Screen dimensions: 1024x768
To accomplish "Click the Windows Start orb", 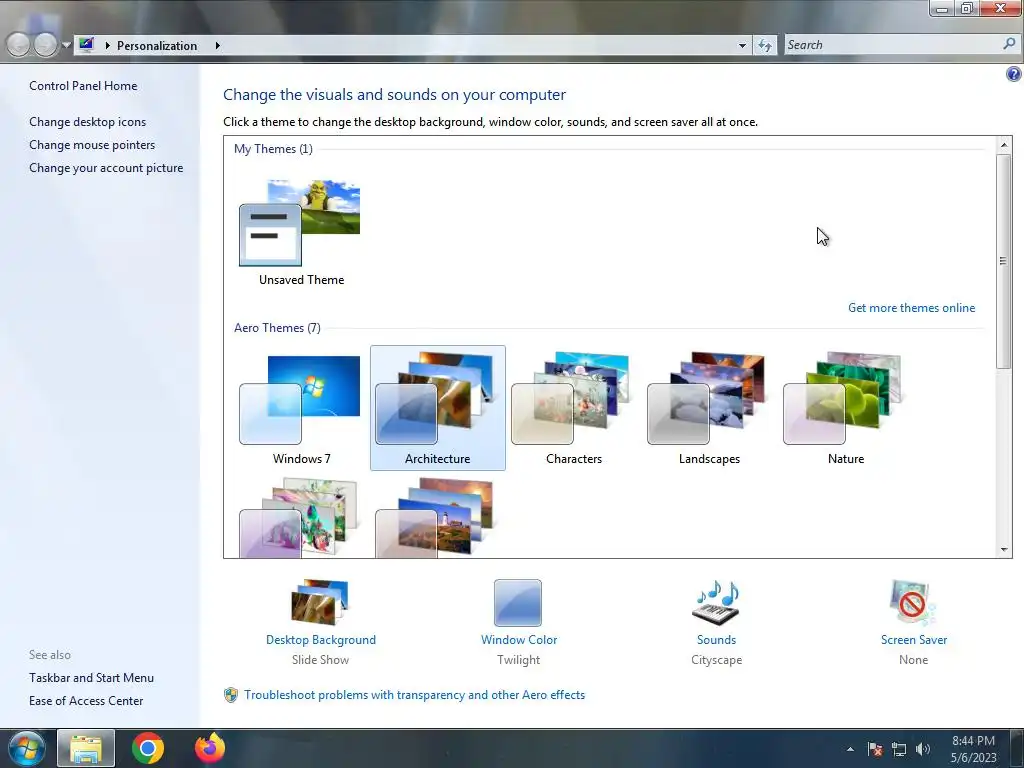I will tap(26, 748).
